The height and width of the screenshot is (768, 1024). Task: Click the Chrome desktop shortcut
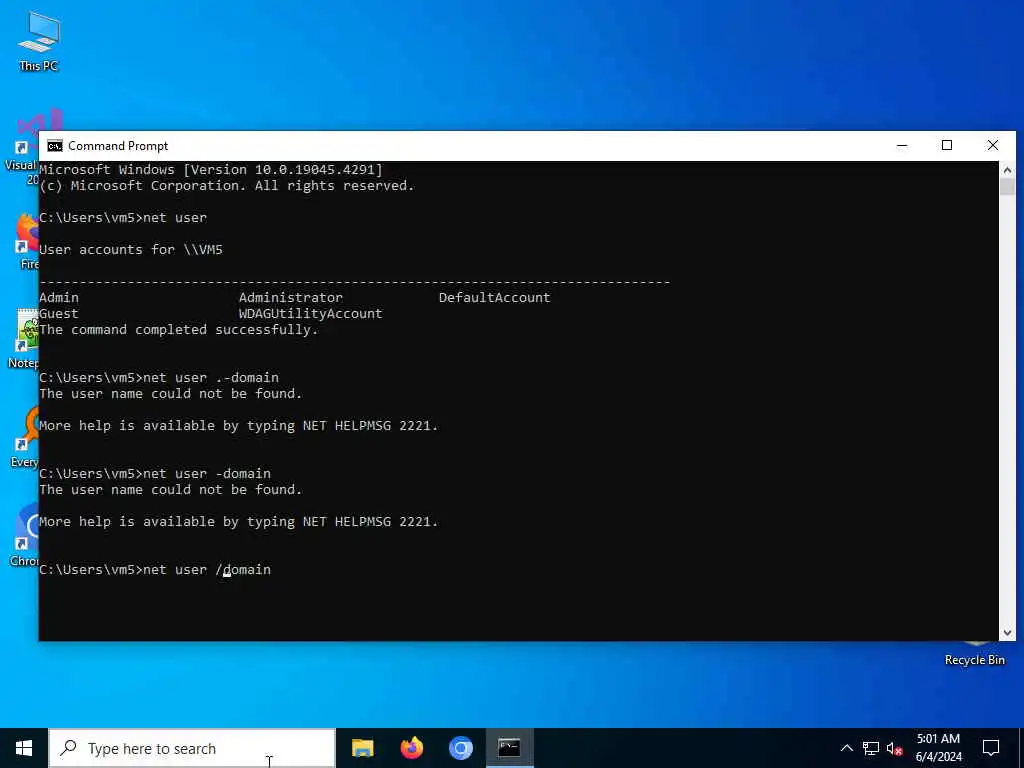[25, 537]
